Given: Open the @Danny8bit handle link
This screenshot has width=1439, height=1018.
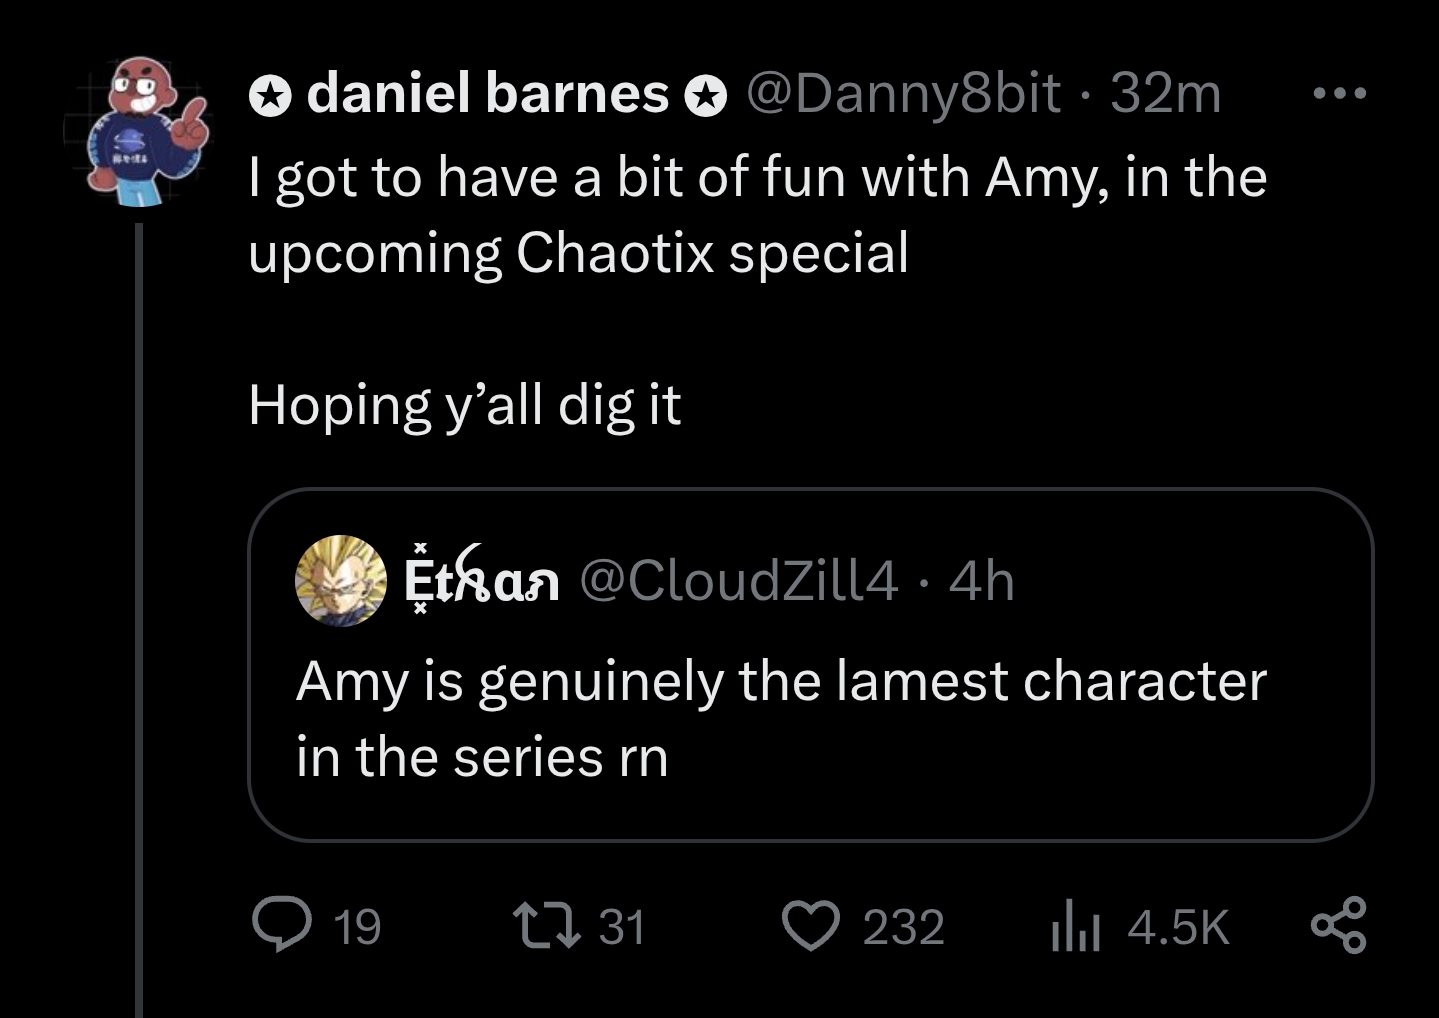Looking at the screenshot, I should point(903,94).
